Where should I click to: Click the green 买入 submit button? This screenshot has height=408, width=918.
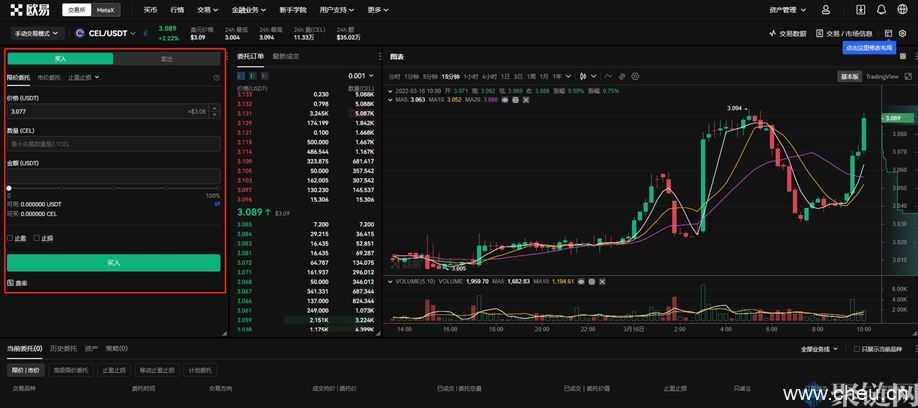[x=113, y=263]
